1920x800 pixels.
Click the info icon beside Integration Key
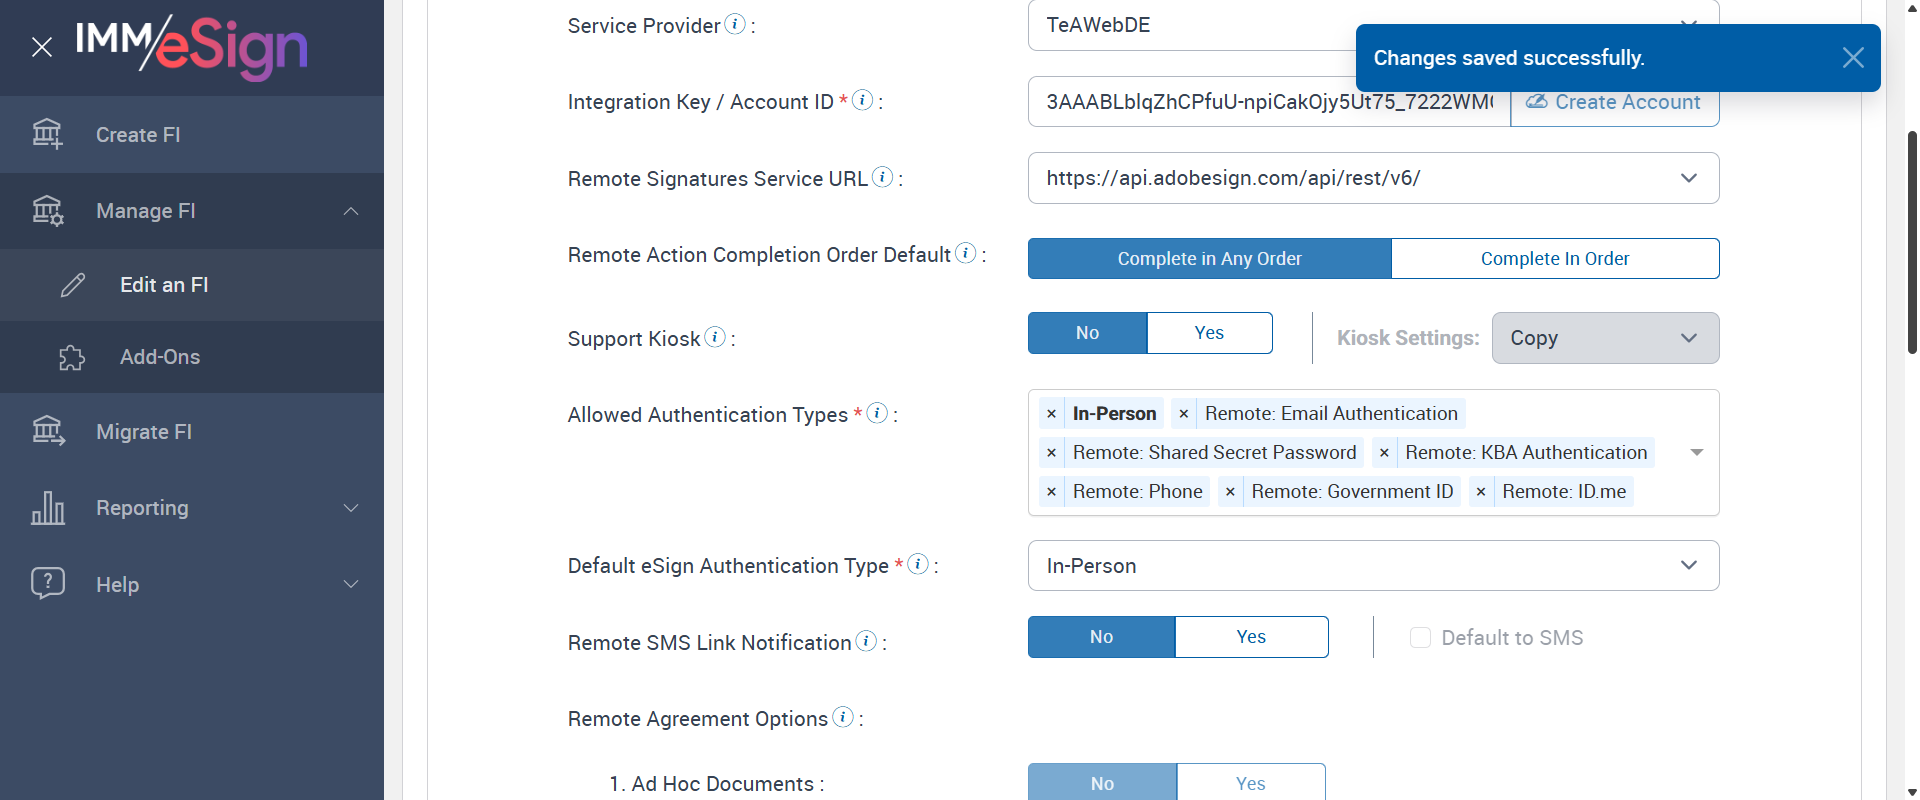[862, 100]
